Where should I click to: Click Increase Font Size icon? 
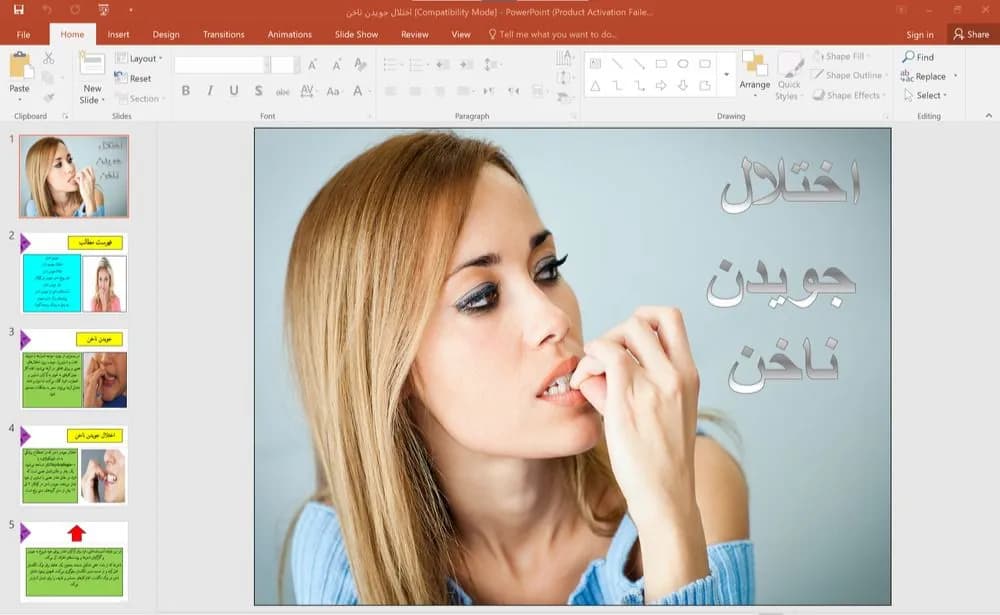coord(312,64)
